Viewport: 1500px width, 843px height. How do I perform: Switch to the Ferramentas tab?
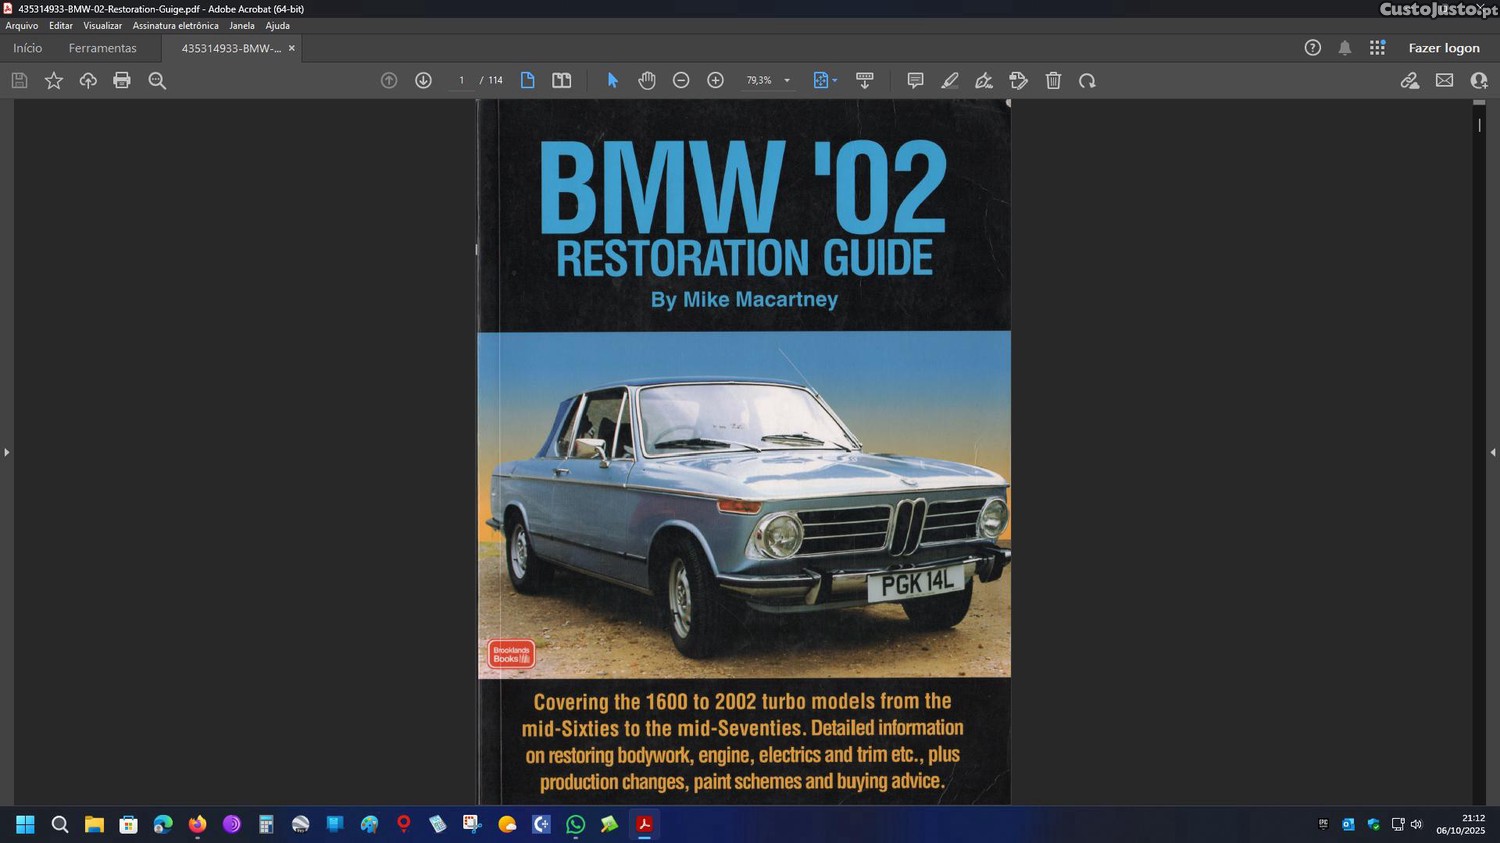click(102, 48)
